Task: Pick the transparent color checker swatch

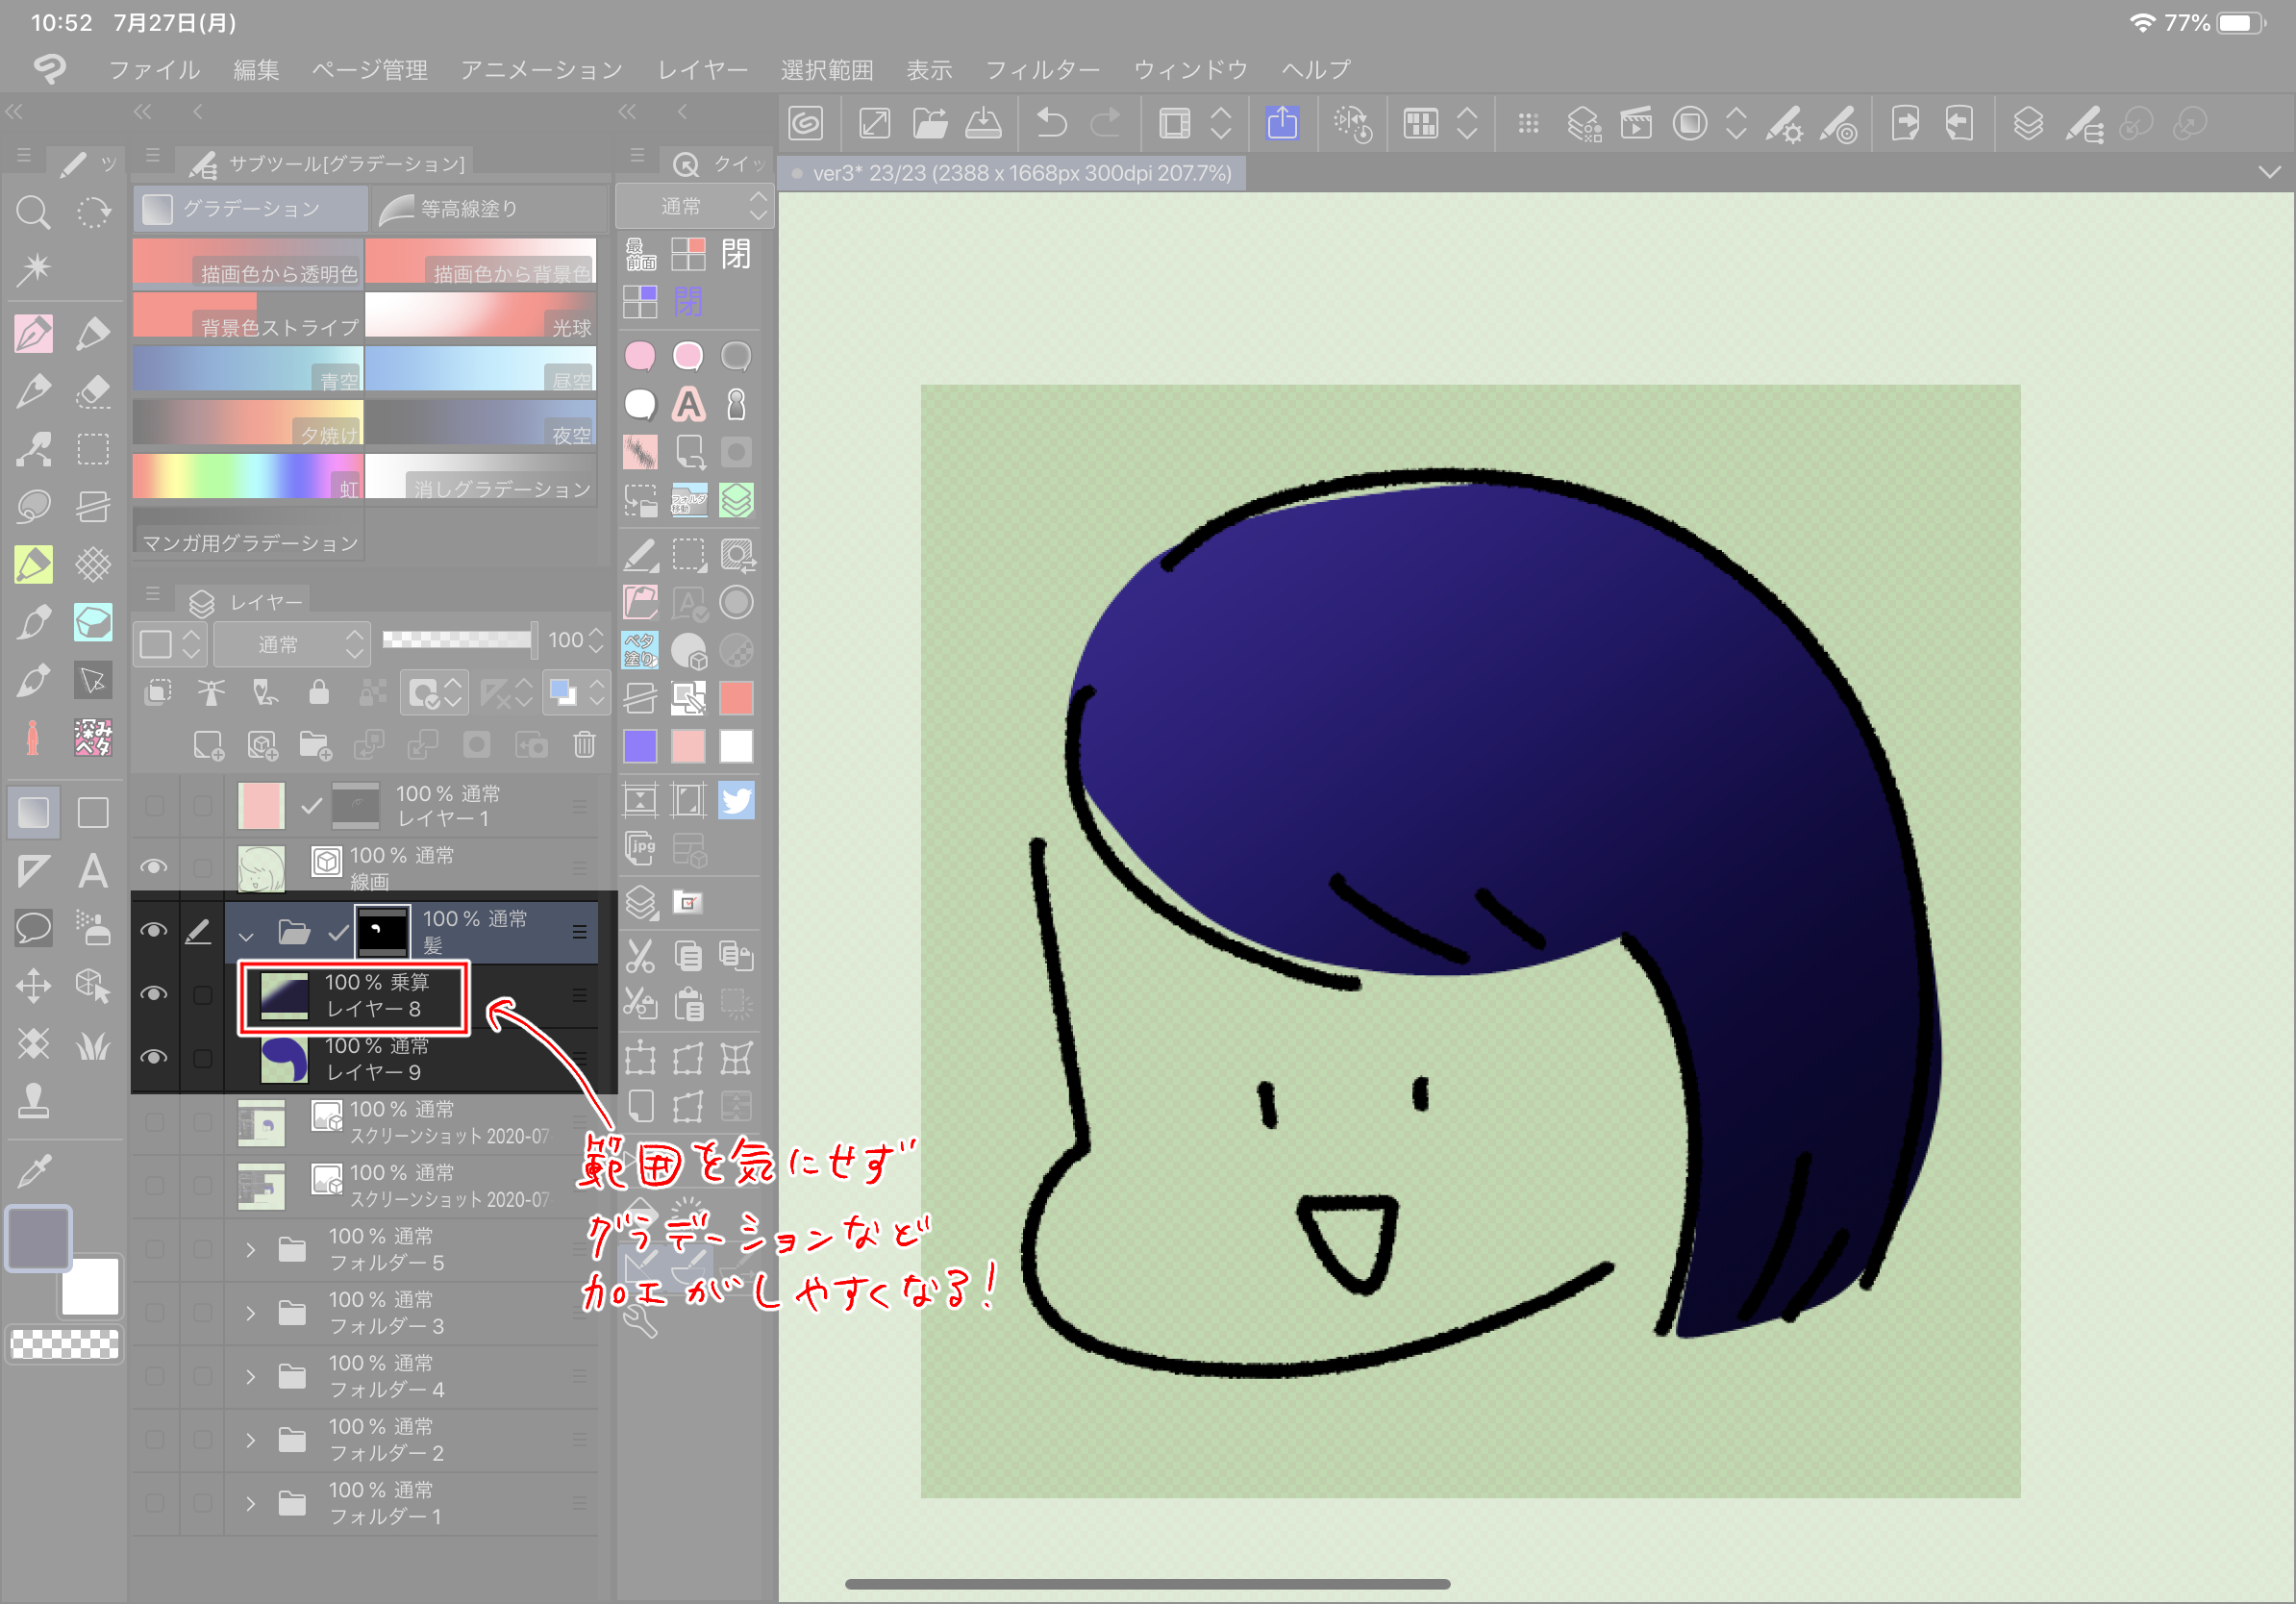Action: [64, 1343]
